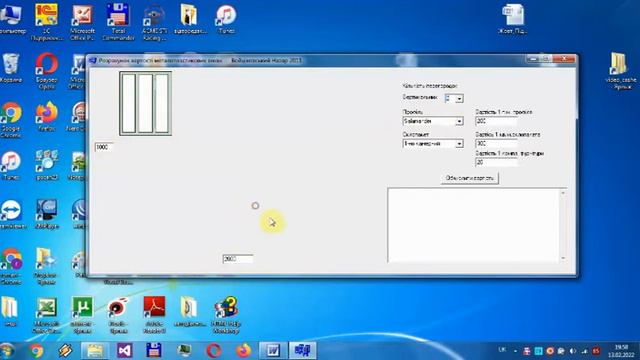Launch Opera browser desktop shortcut
The height and width of the screenshot is (360, 640).
click(x=46, y=71)
